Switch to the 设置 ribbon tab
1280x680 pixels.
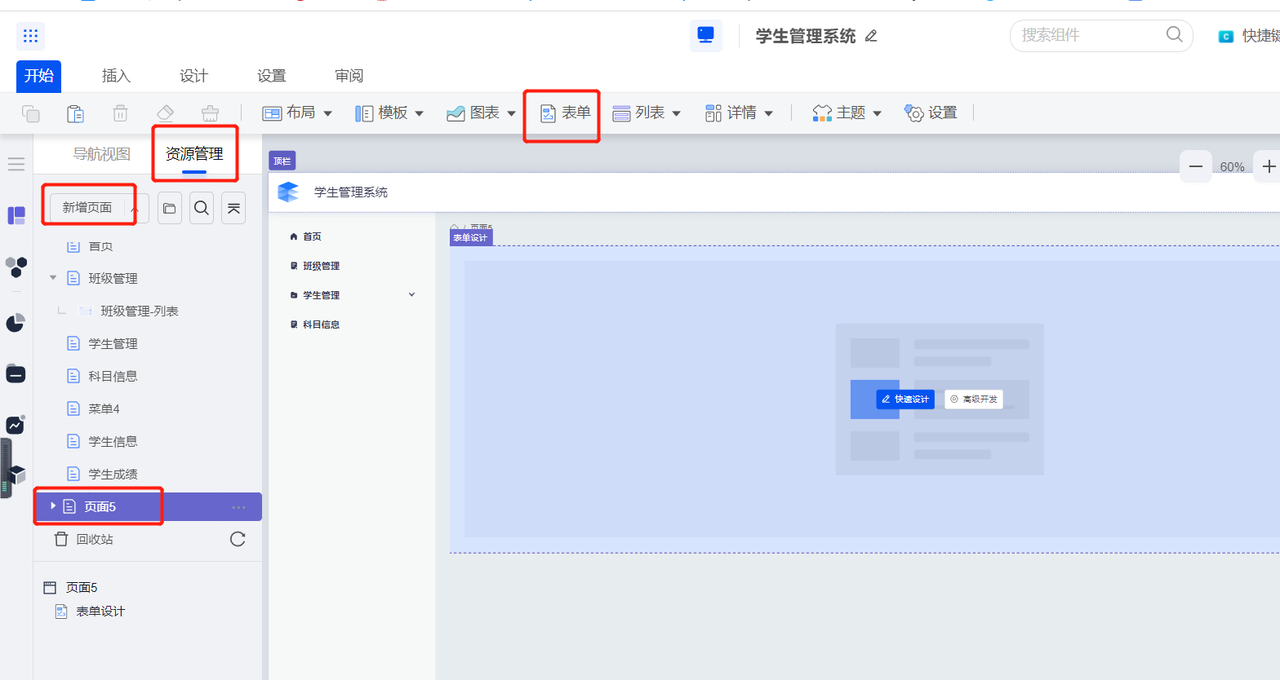(x=271, y=76)
